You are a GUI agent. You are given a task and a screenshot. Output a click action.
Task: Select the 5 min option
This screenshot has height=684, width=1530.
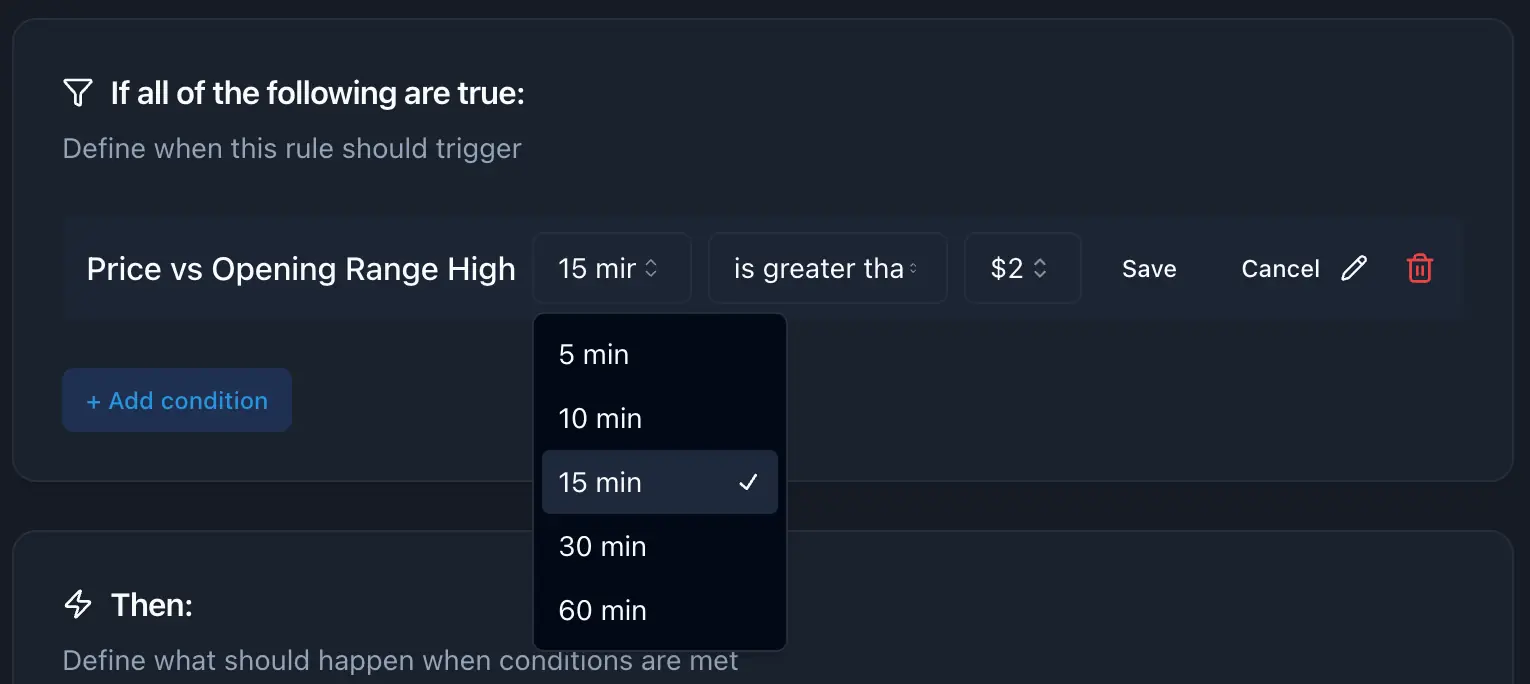coord(594,354)
